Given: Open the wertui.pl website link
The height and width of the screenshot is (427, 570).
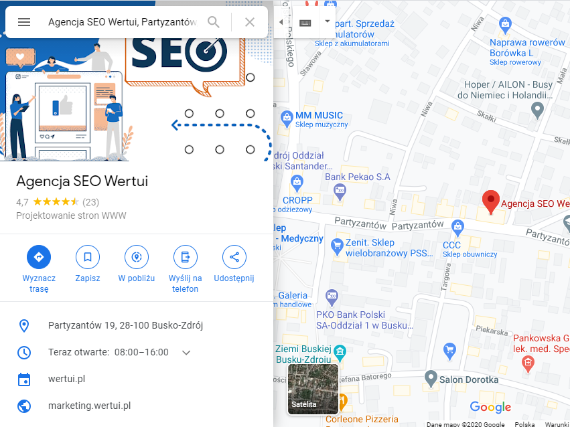Looking at the screenshot, I should pos(67,379).
